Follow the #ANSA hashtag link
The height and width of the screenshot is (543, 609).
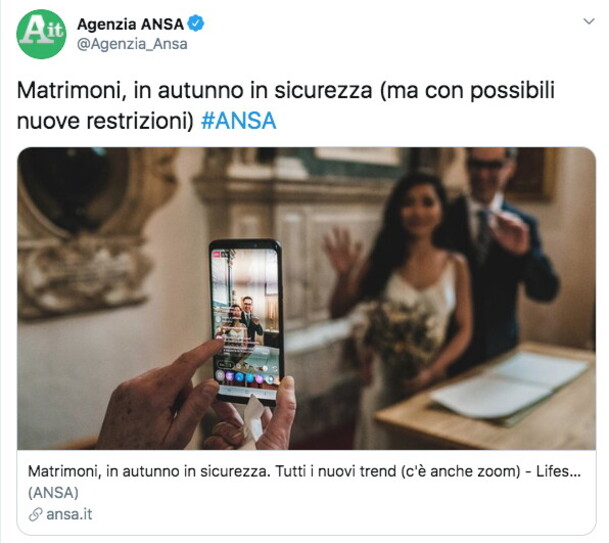coord(238,120)
